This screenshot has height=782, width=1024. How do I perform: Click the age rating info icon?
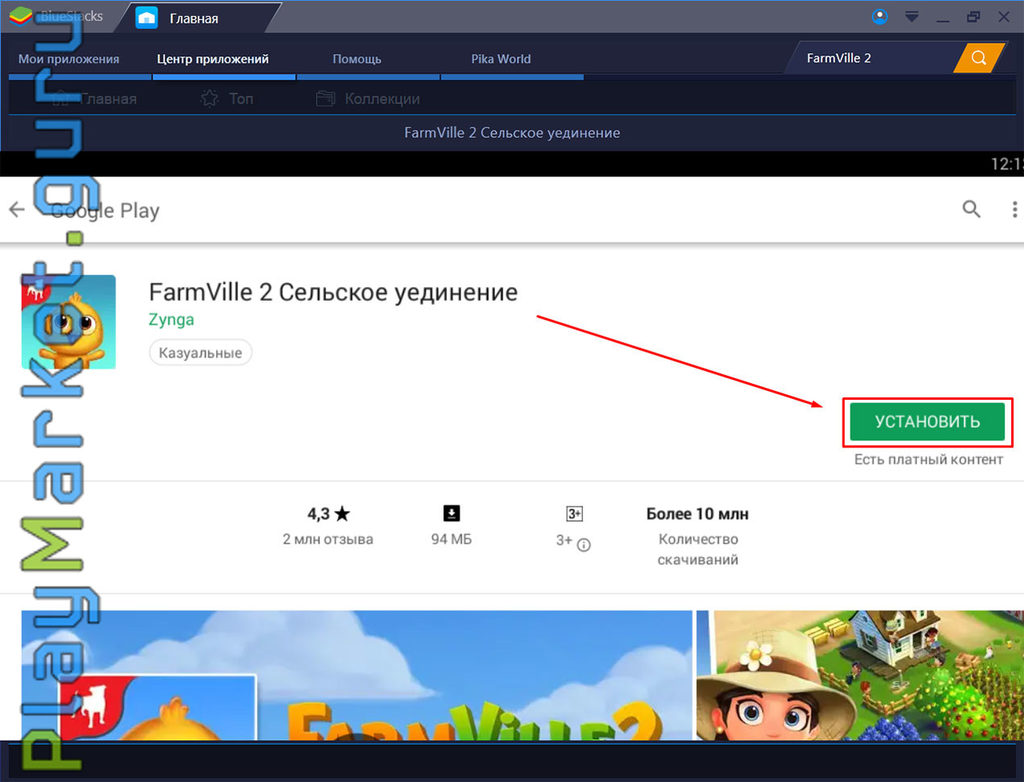point(584,545)
